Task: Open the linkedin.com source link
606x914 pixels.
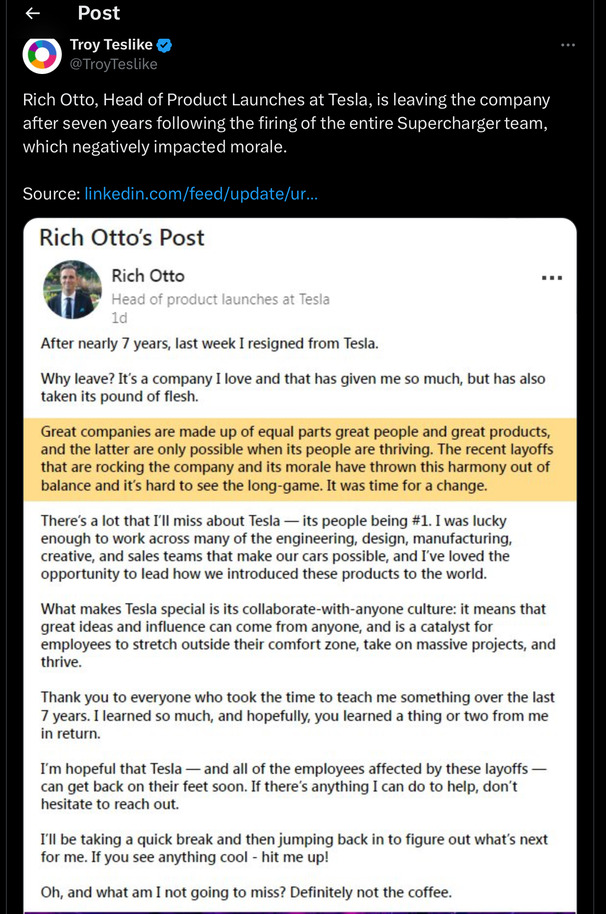Action: click(x=201, y=193)
